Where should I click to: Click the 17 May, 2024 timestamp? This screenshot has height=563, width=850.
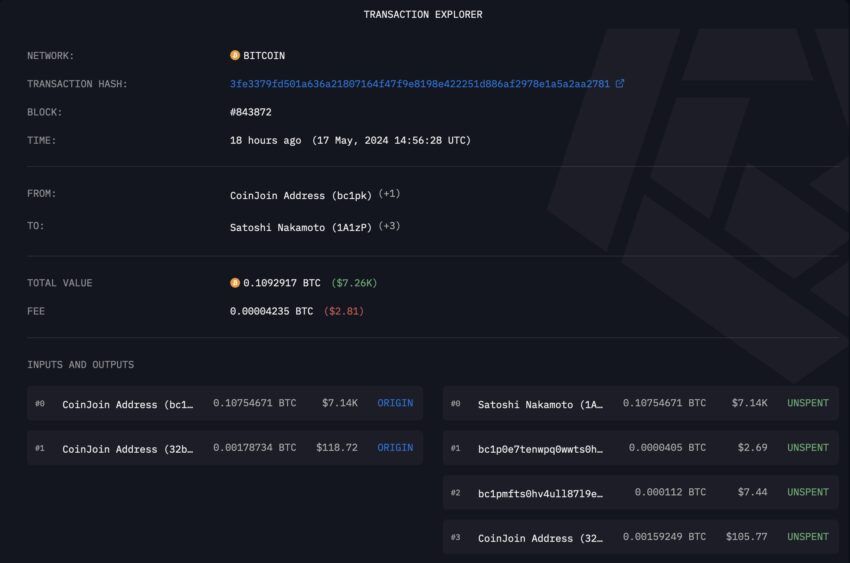click(x=391, y=141)
